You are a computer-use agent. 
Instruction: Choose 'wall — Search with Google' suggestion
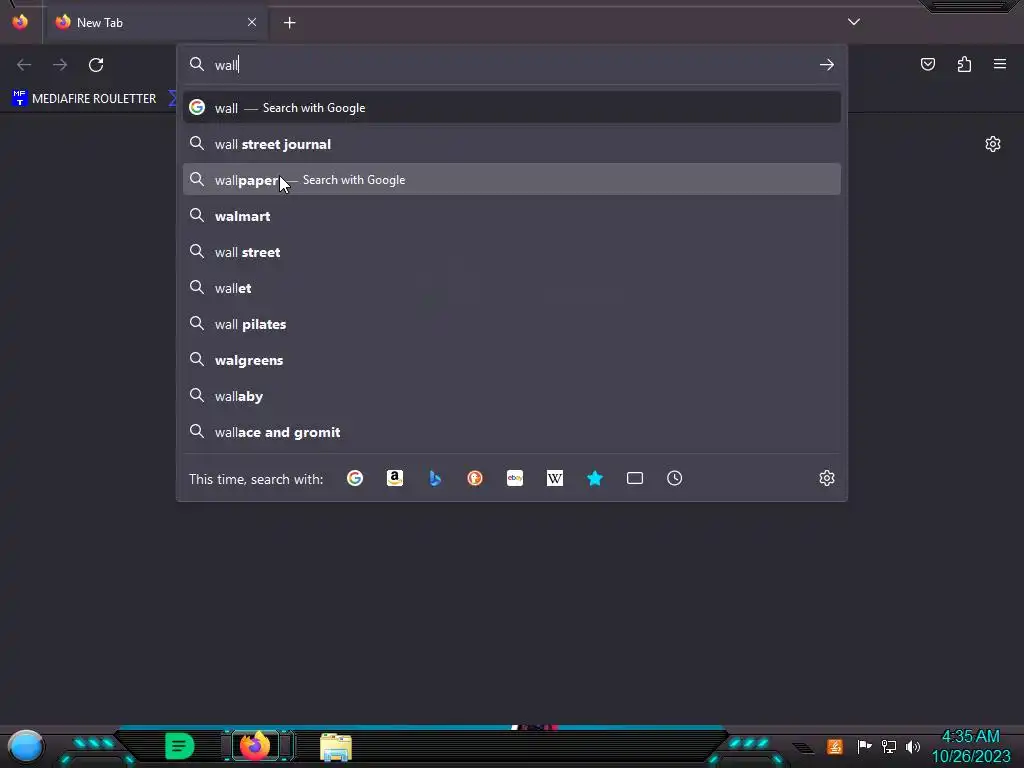pyautogui.click(x=511, y=108)
